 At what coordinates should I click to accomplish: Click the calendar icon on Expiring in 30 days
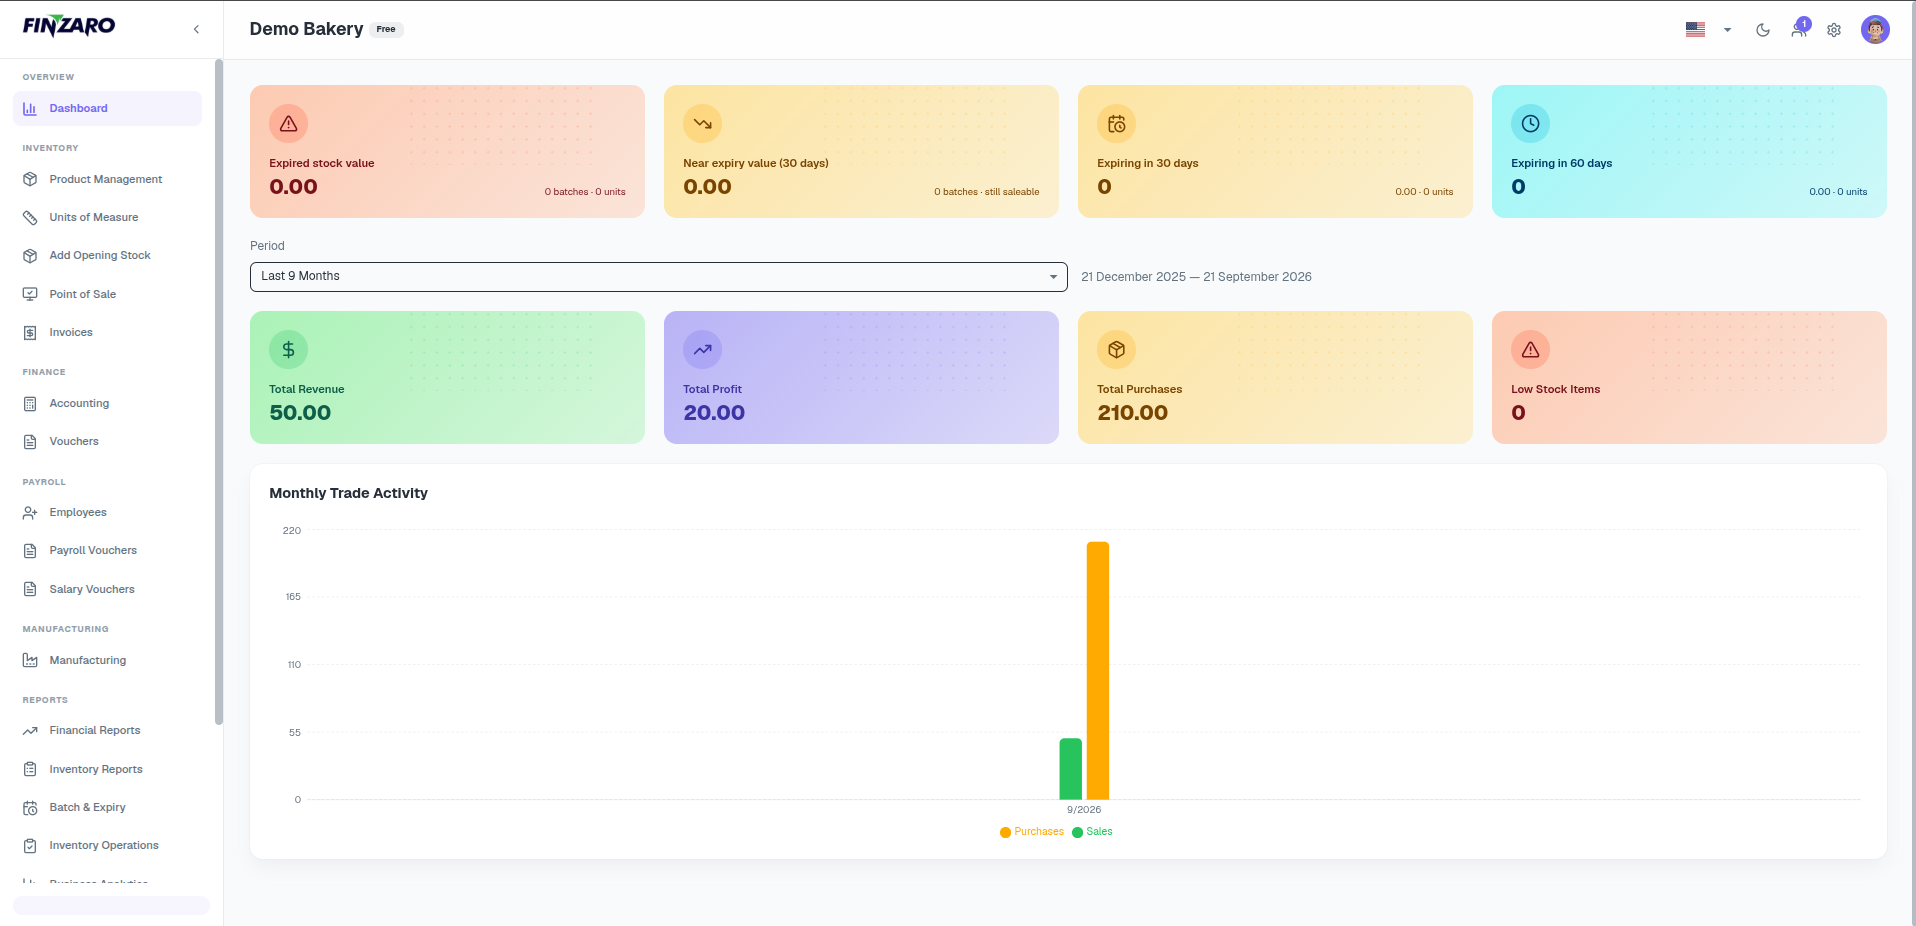click(x=1116, y=124)
